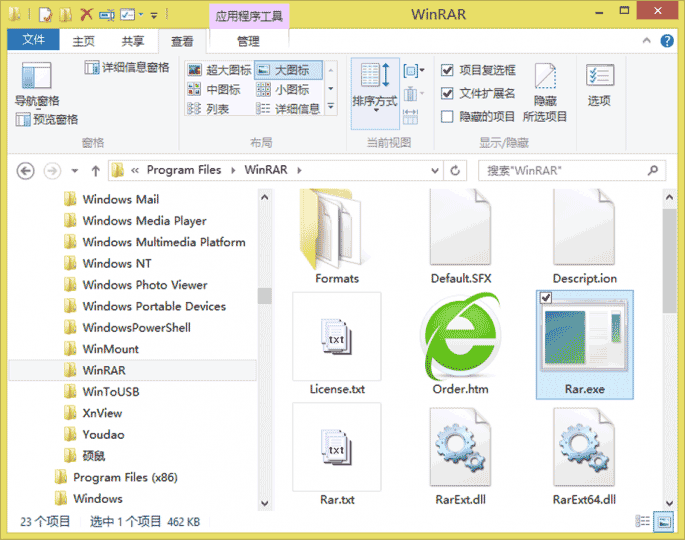The image size is (685, 540).
Task: Choose Details layout
Action: tap(288, 108)
